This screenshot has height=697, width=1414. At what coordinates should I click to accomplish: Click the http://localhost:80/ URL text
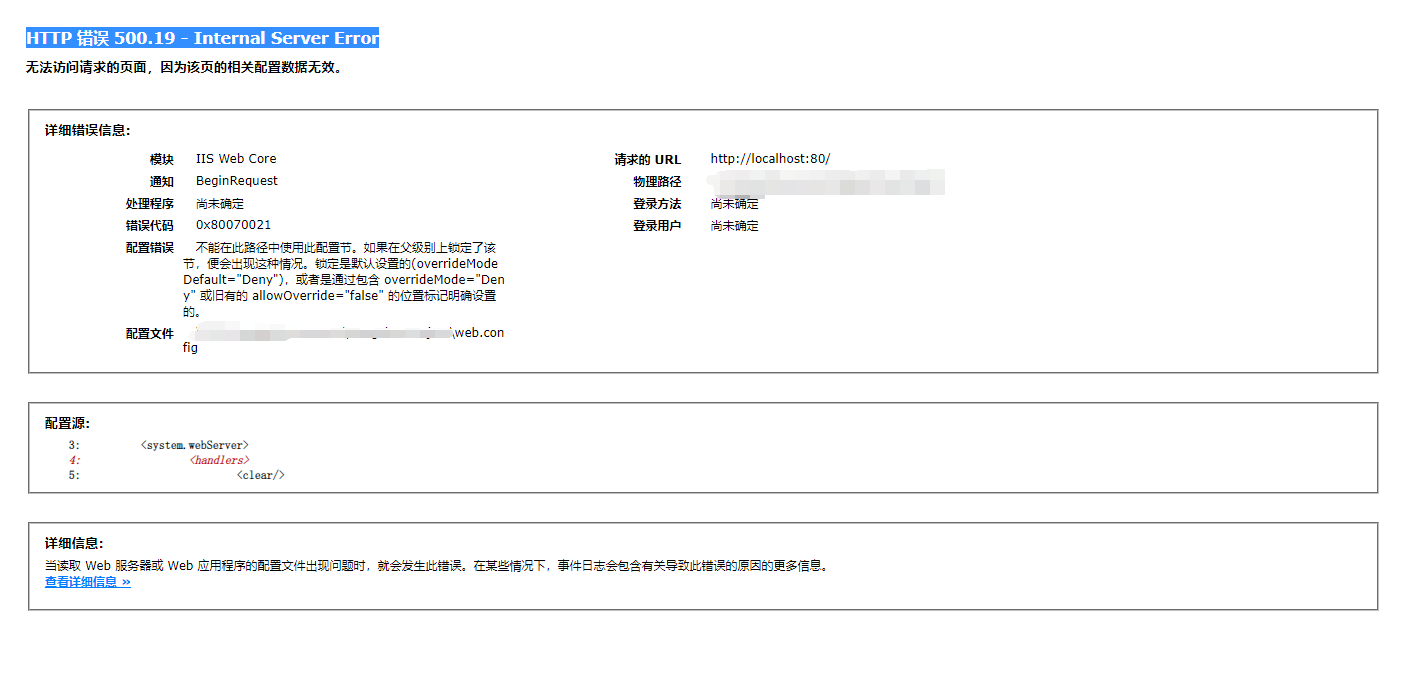[770, 158]
